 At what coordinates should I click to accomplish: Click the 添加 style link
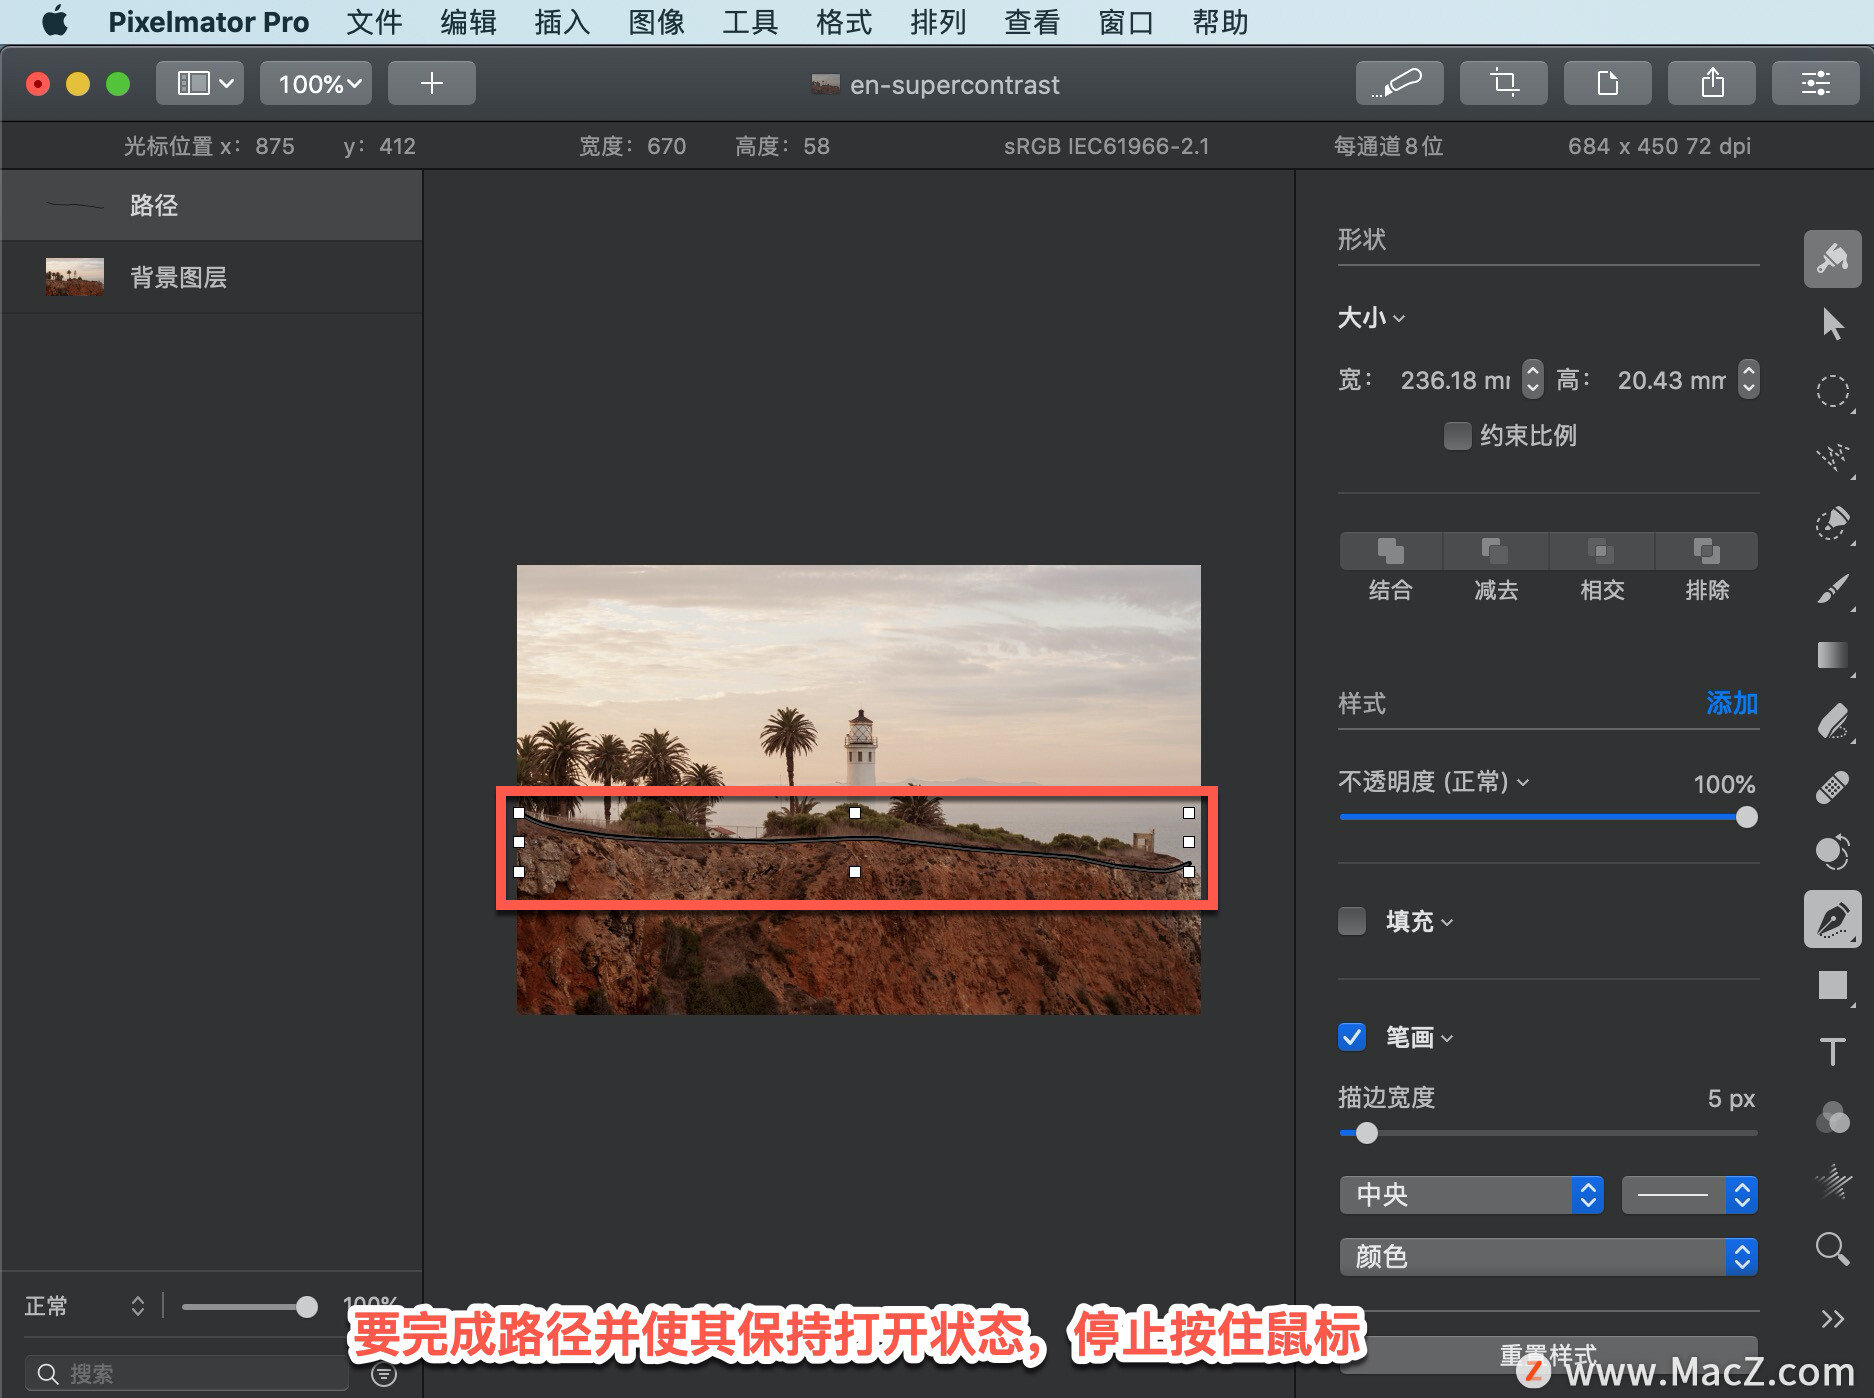1732,703
